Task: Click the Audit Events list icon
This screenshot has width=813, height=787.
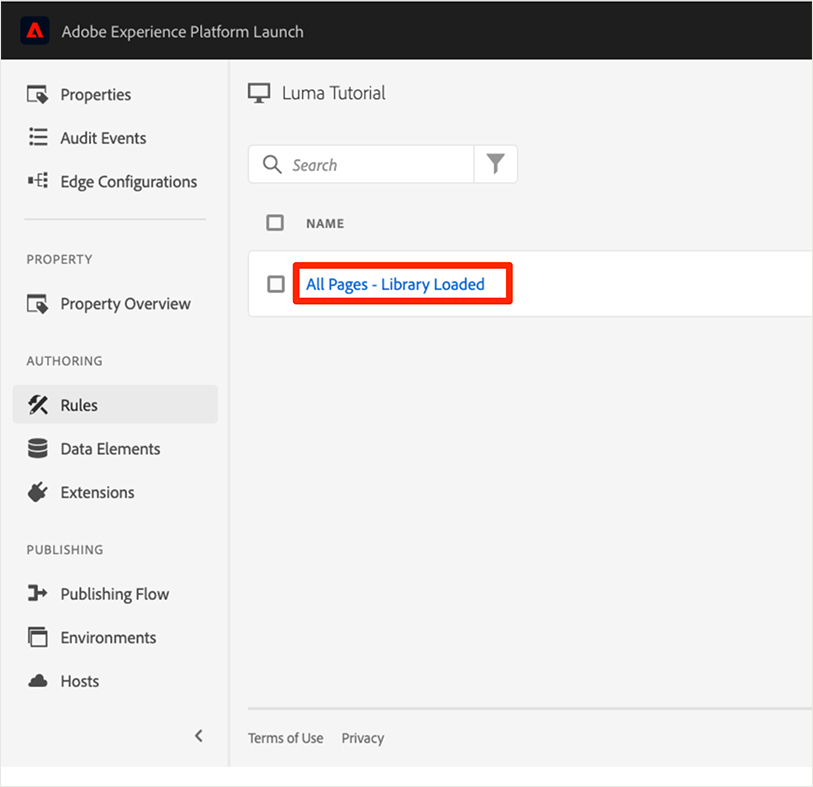Action: point(38,137)
